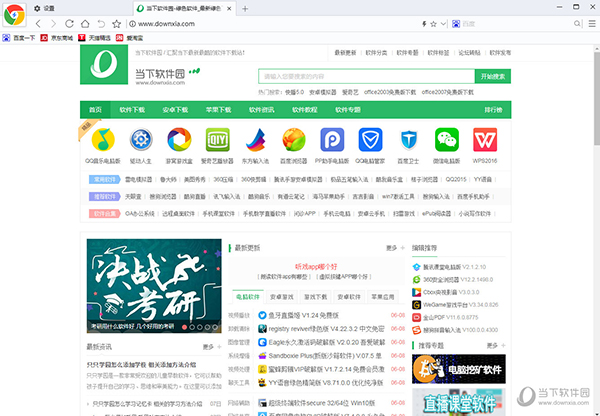The image size is (600, 416).
Task: Open the 百度一下 bookmark
Action: click(x=19, y=38)
